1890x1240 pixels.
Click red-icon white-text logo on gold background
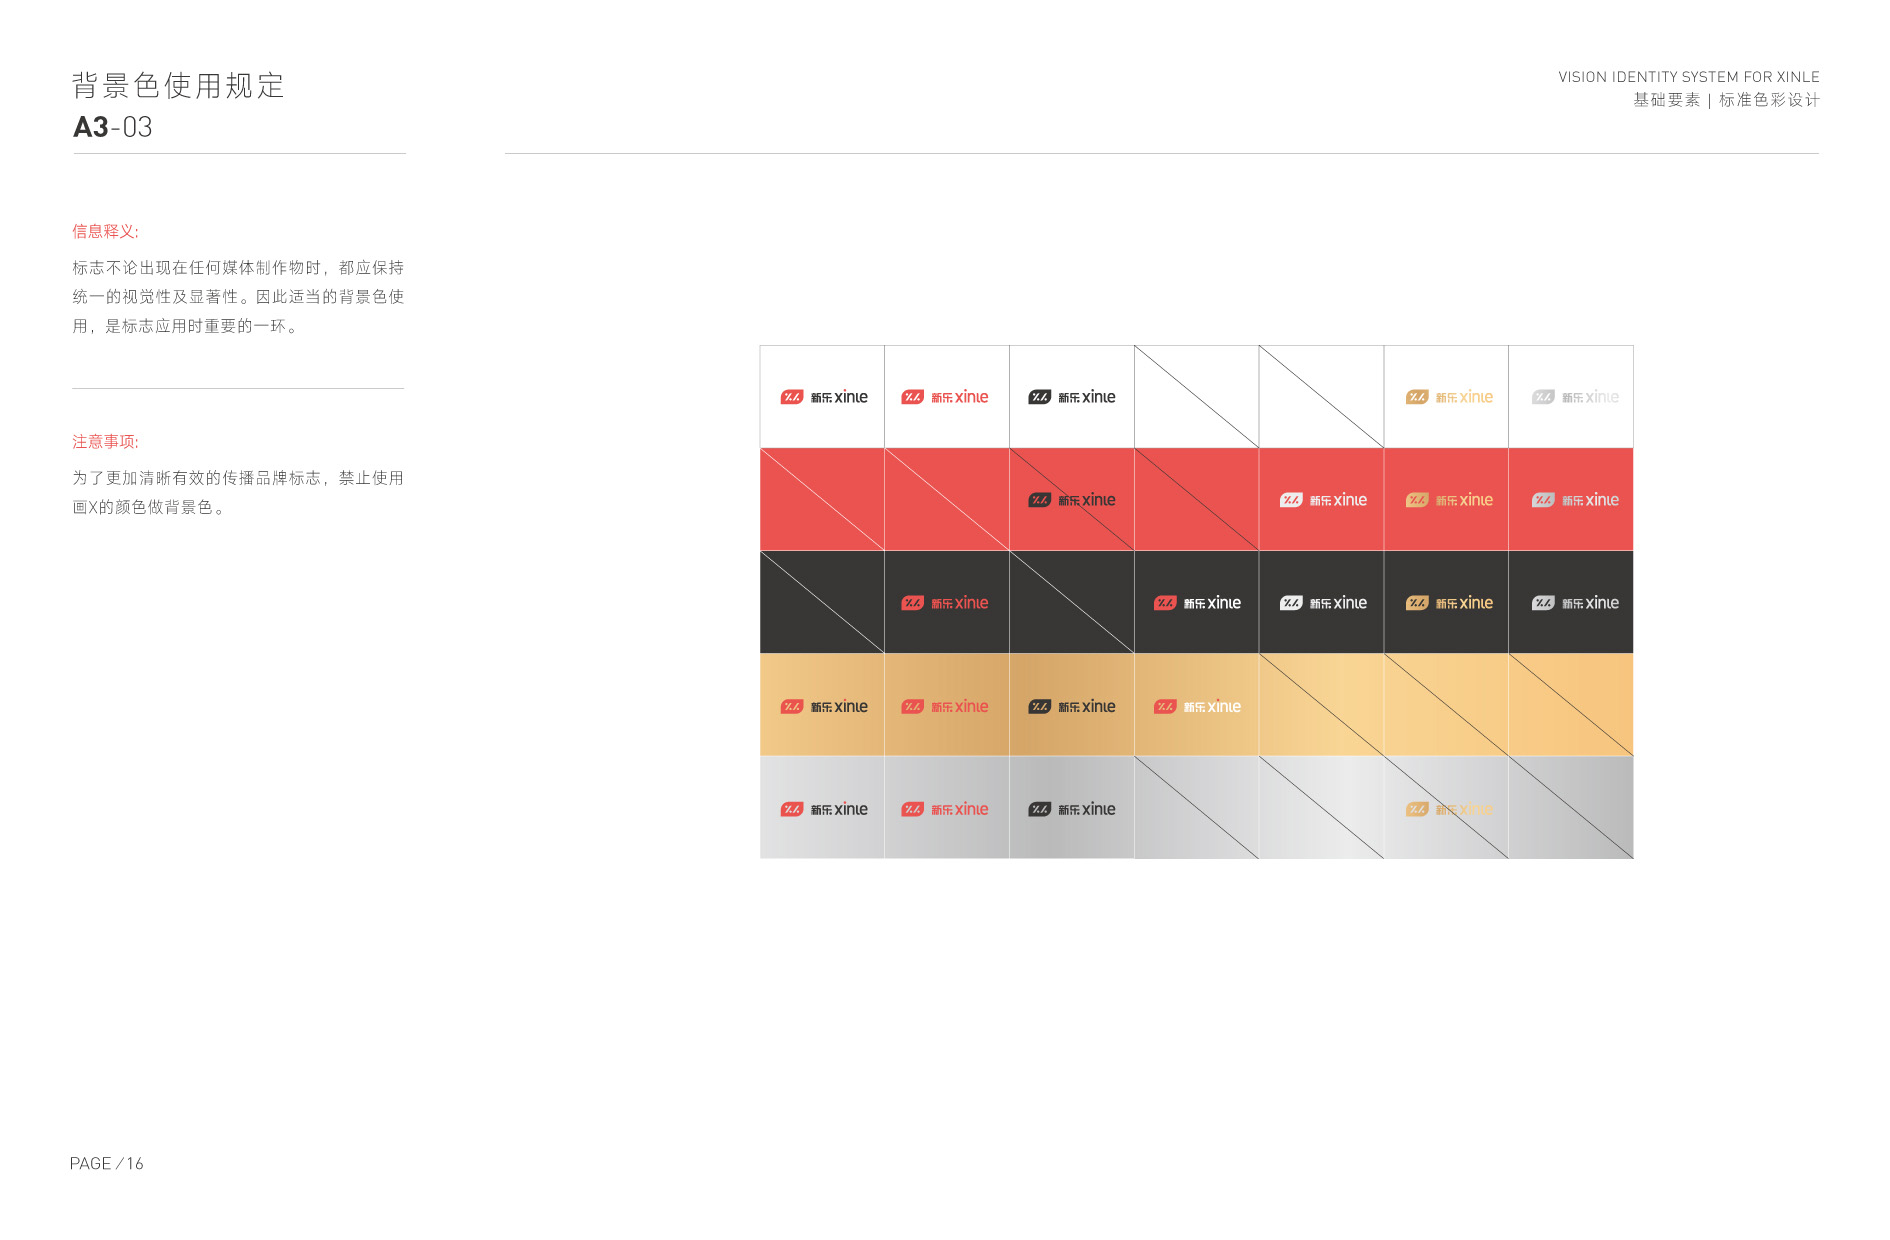(1198, 707)
